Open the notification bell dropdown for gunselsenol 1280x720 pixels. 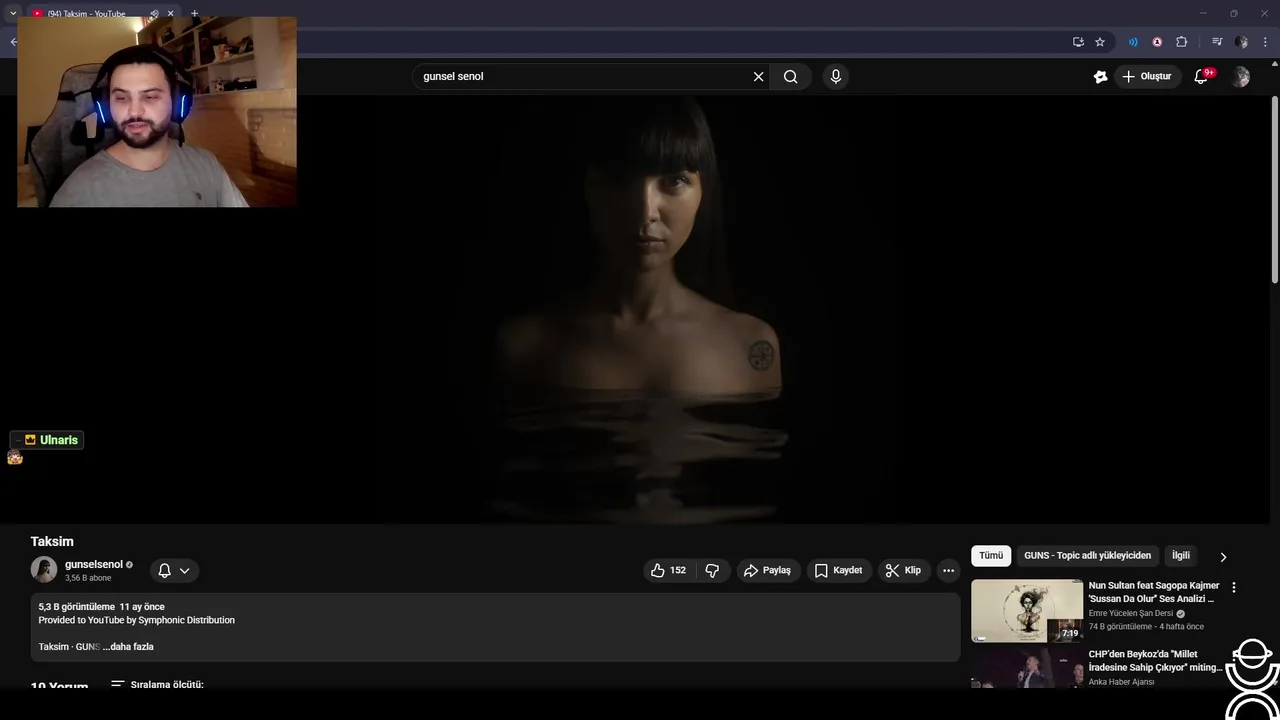[174, 570]
